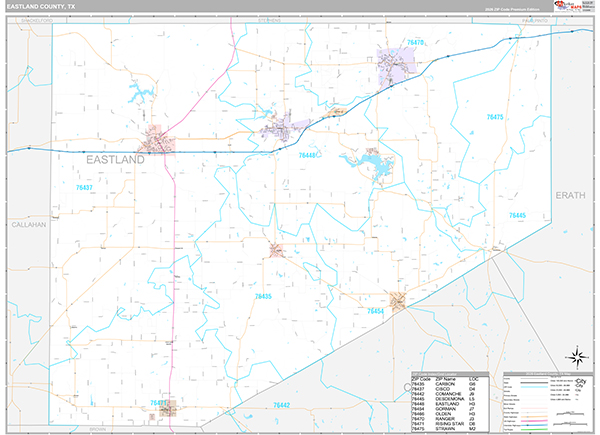Select the ERATH neighboring county label
The height and width of the screenshot is (435, 600).
coord(570,195)
